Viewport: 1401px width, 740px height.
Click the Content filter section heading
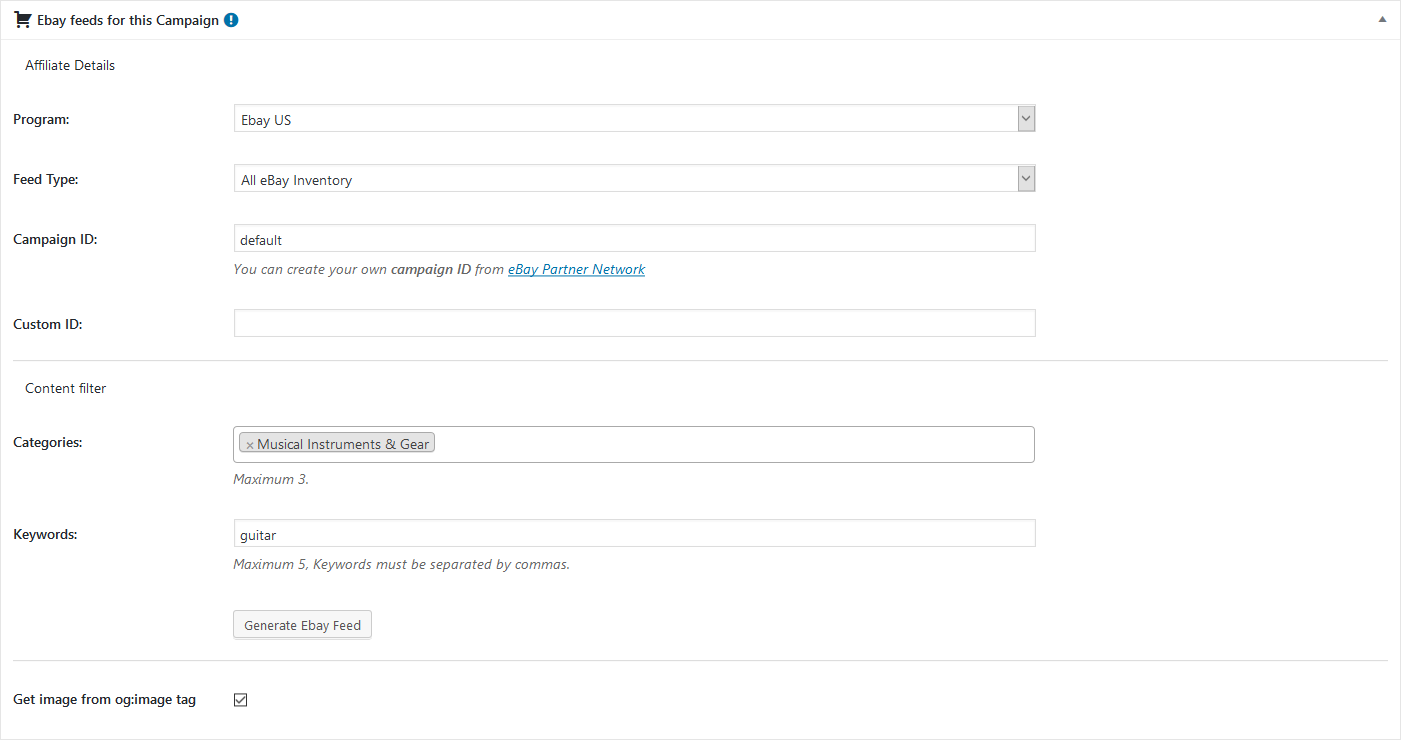click(x=65, y=388)
